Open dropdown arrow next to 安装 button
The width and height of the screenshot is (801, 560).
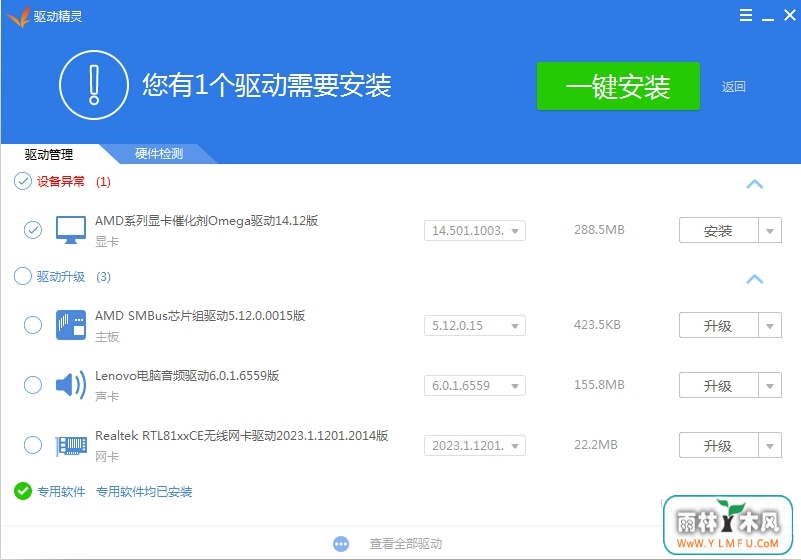770,231
